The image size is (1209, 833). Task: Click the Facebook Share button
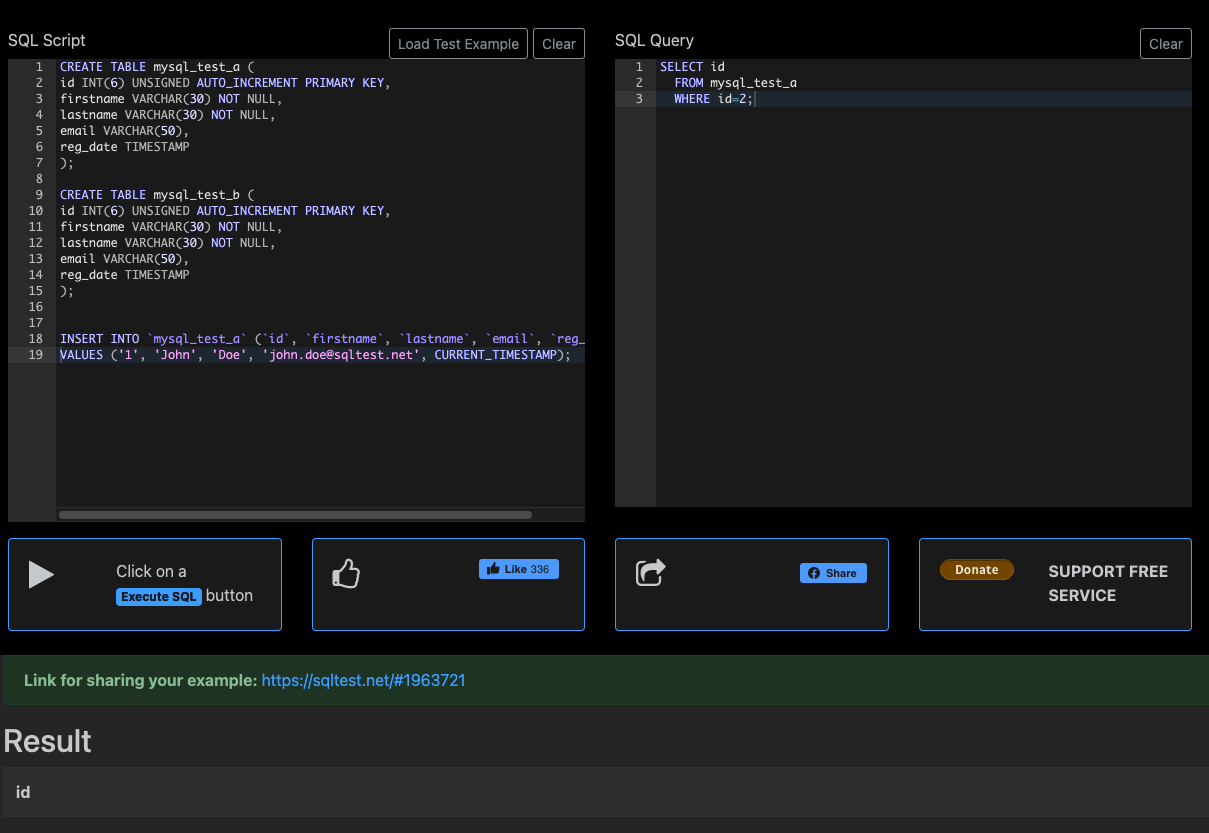click(x=833, y=573)
